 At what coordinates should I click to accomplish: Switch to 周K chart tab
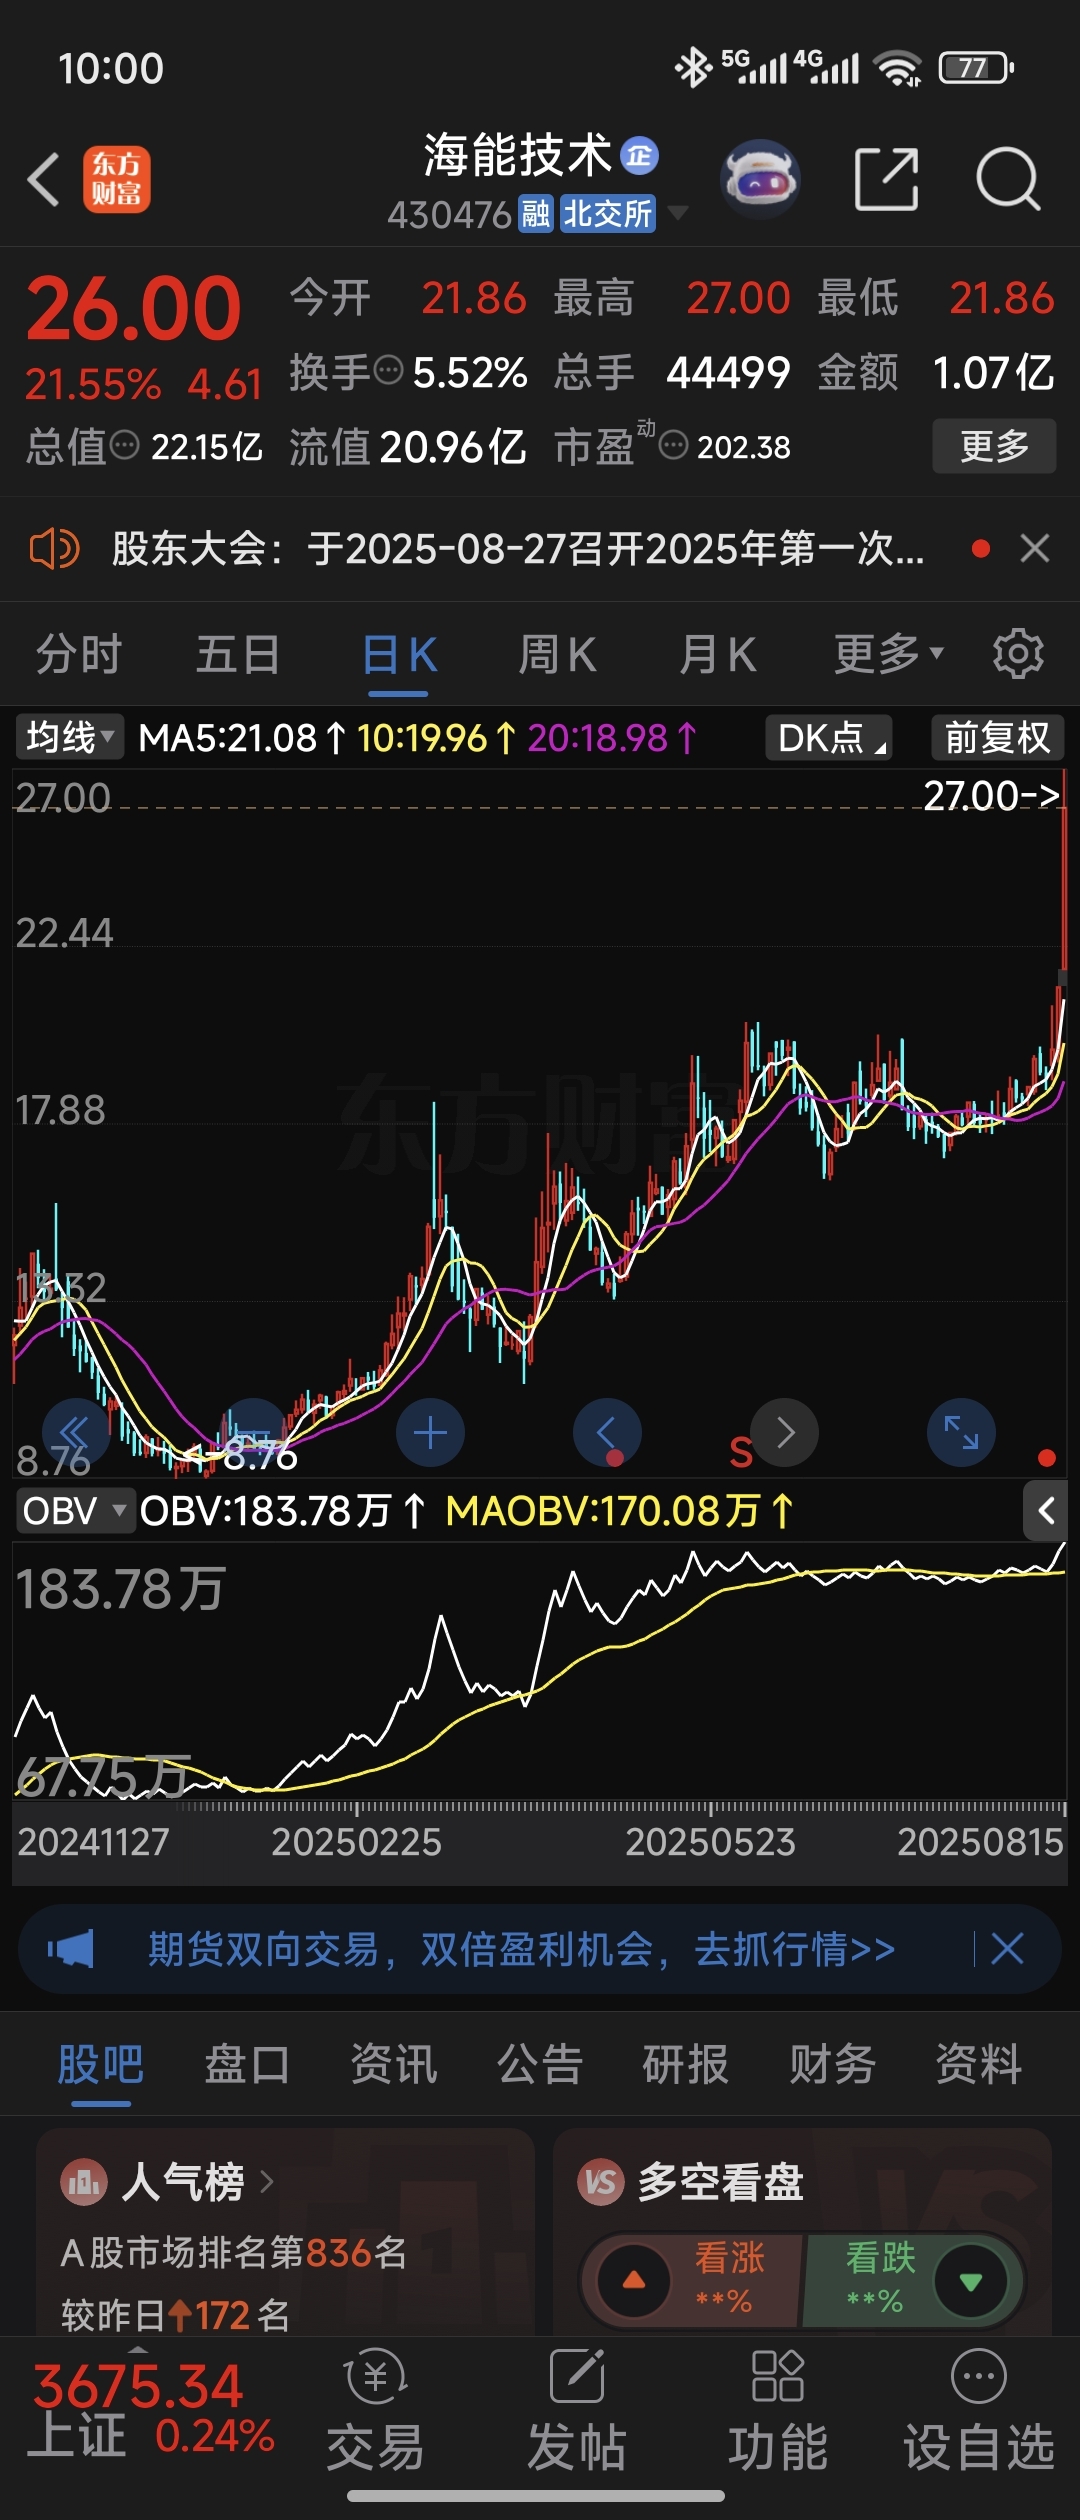tap(557, 655)
